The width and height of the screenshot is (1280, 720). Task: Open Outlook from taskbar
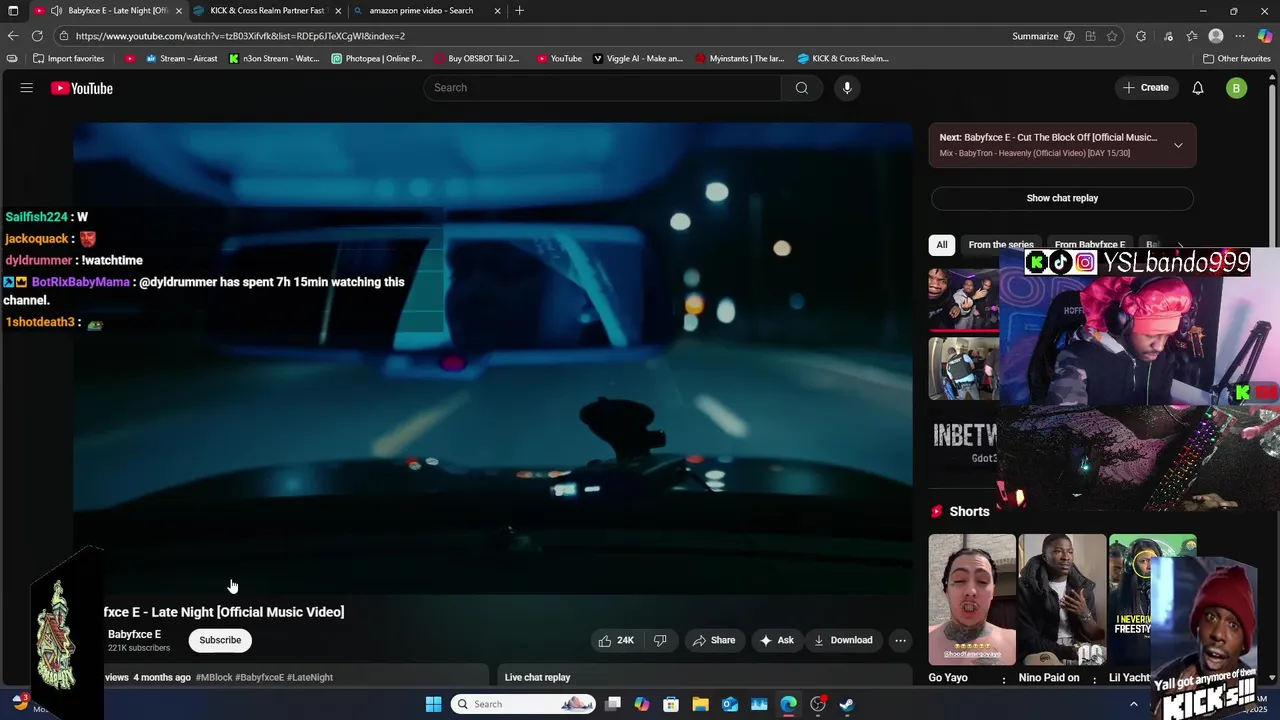point(730,704)
